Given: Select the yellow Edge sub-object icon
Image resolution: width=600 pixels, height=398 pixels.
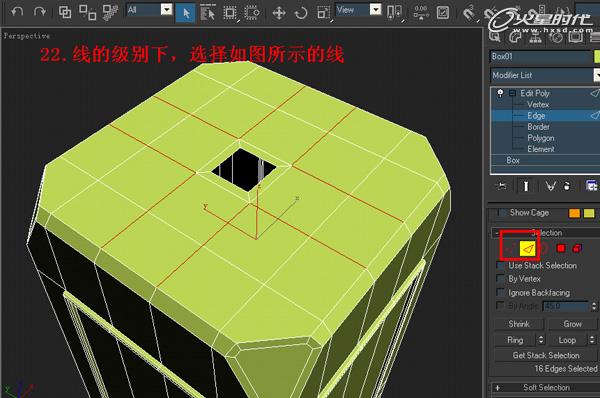Looking at the screenshot, I should pos(528,249).
